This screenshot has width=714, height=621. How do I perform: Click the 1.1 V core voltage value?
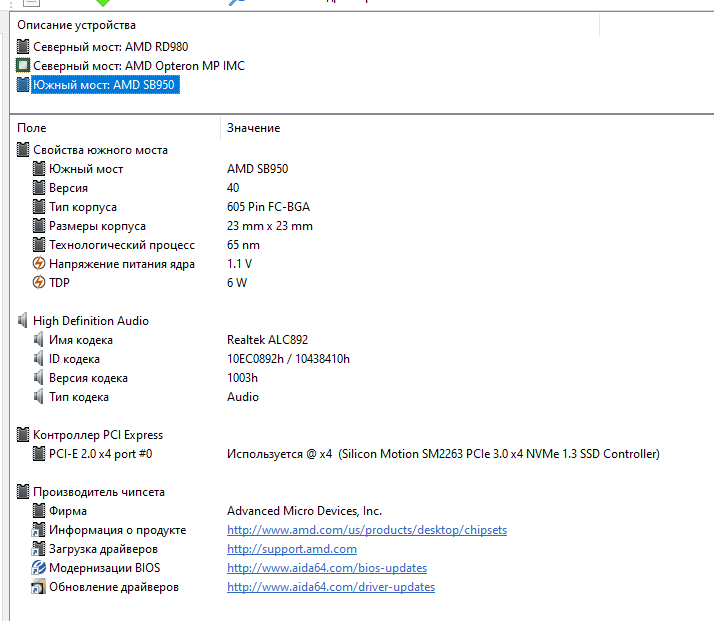pos(240,264)
